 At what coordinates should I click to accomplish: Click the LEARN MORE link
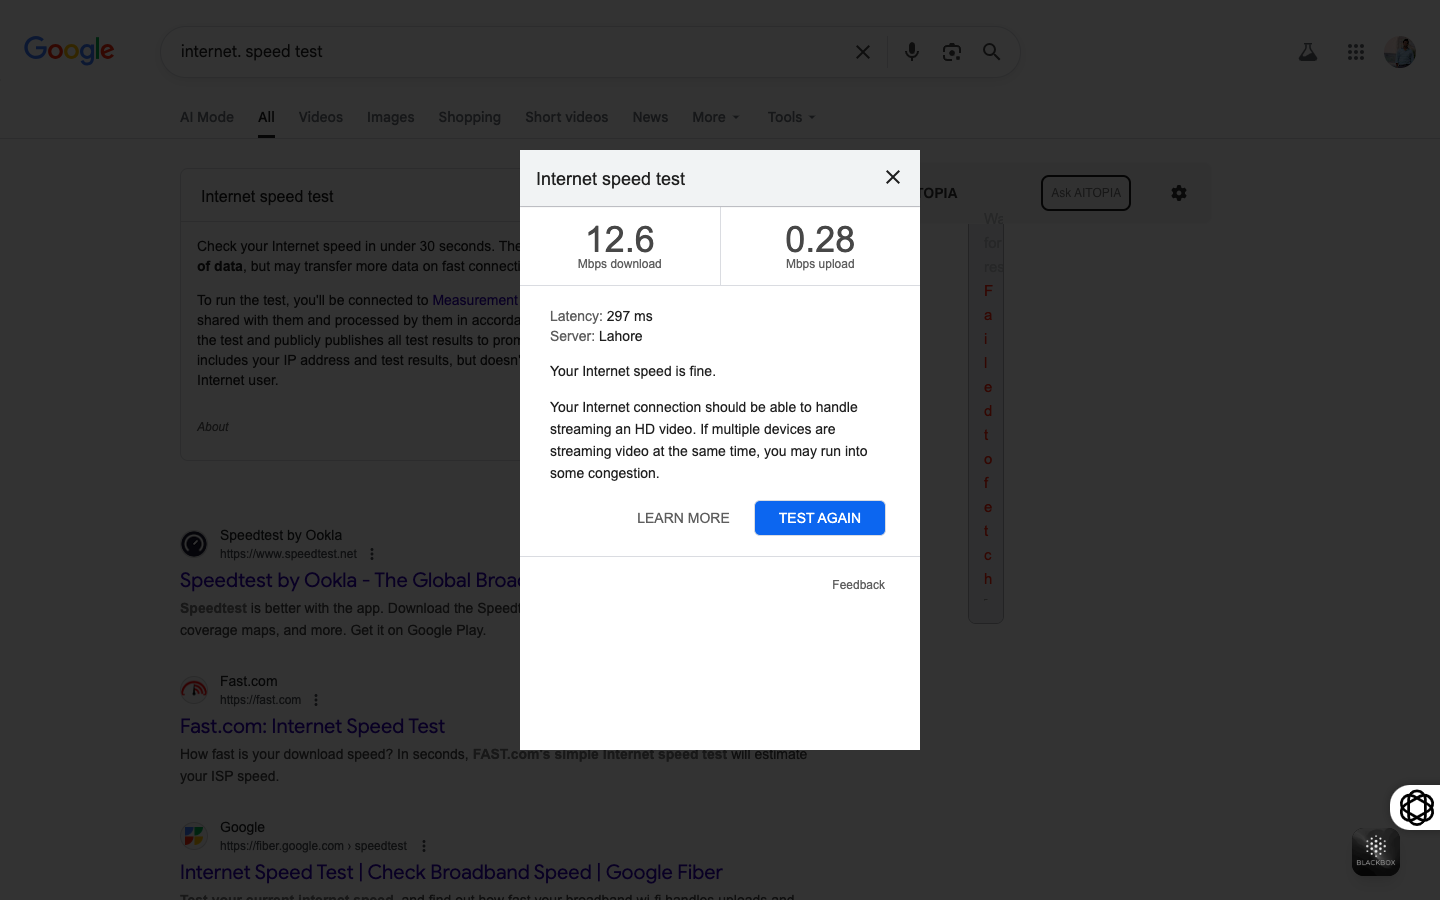(x=683, y=518)
